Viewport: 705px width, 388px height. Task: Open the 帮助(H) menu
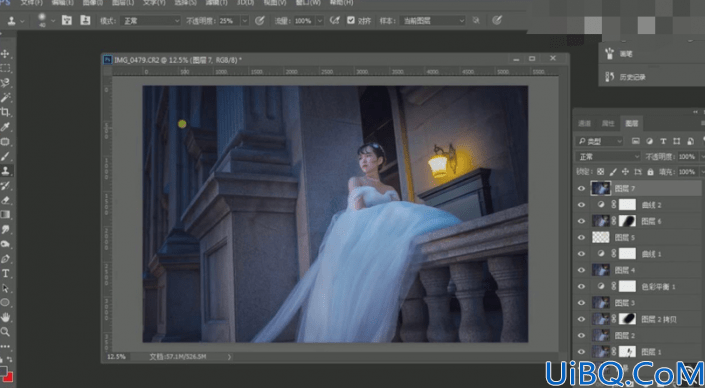click(342, 3)
